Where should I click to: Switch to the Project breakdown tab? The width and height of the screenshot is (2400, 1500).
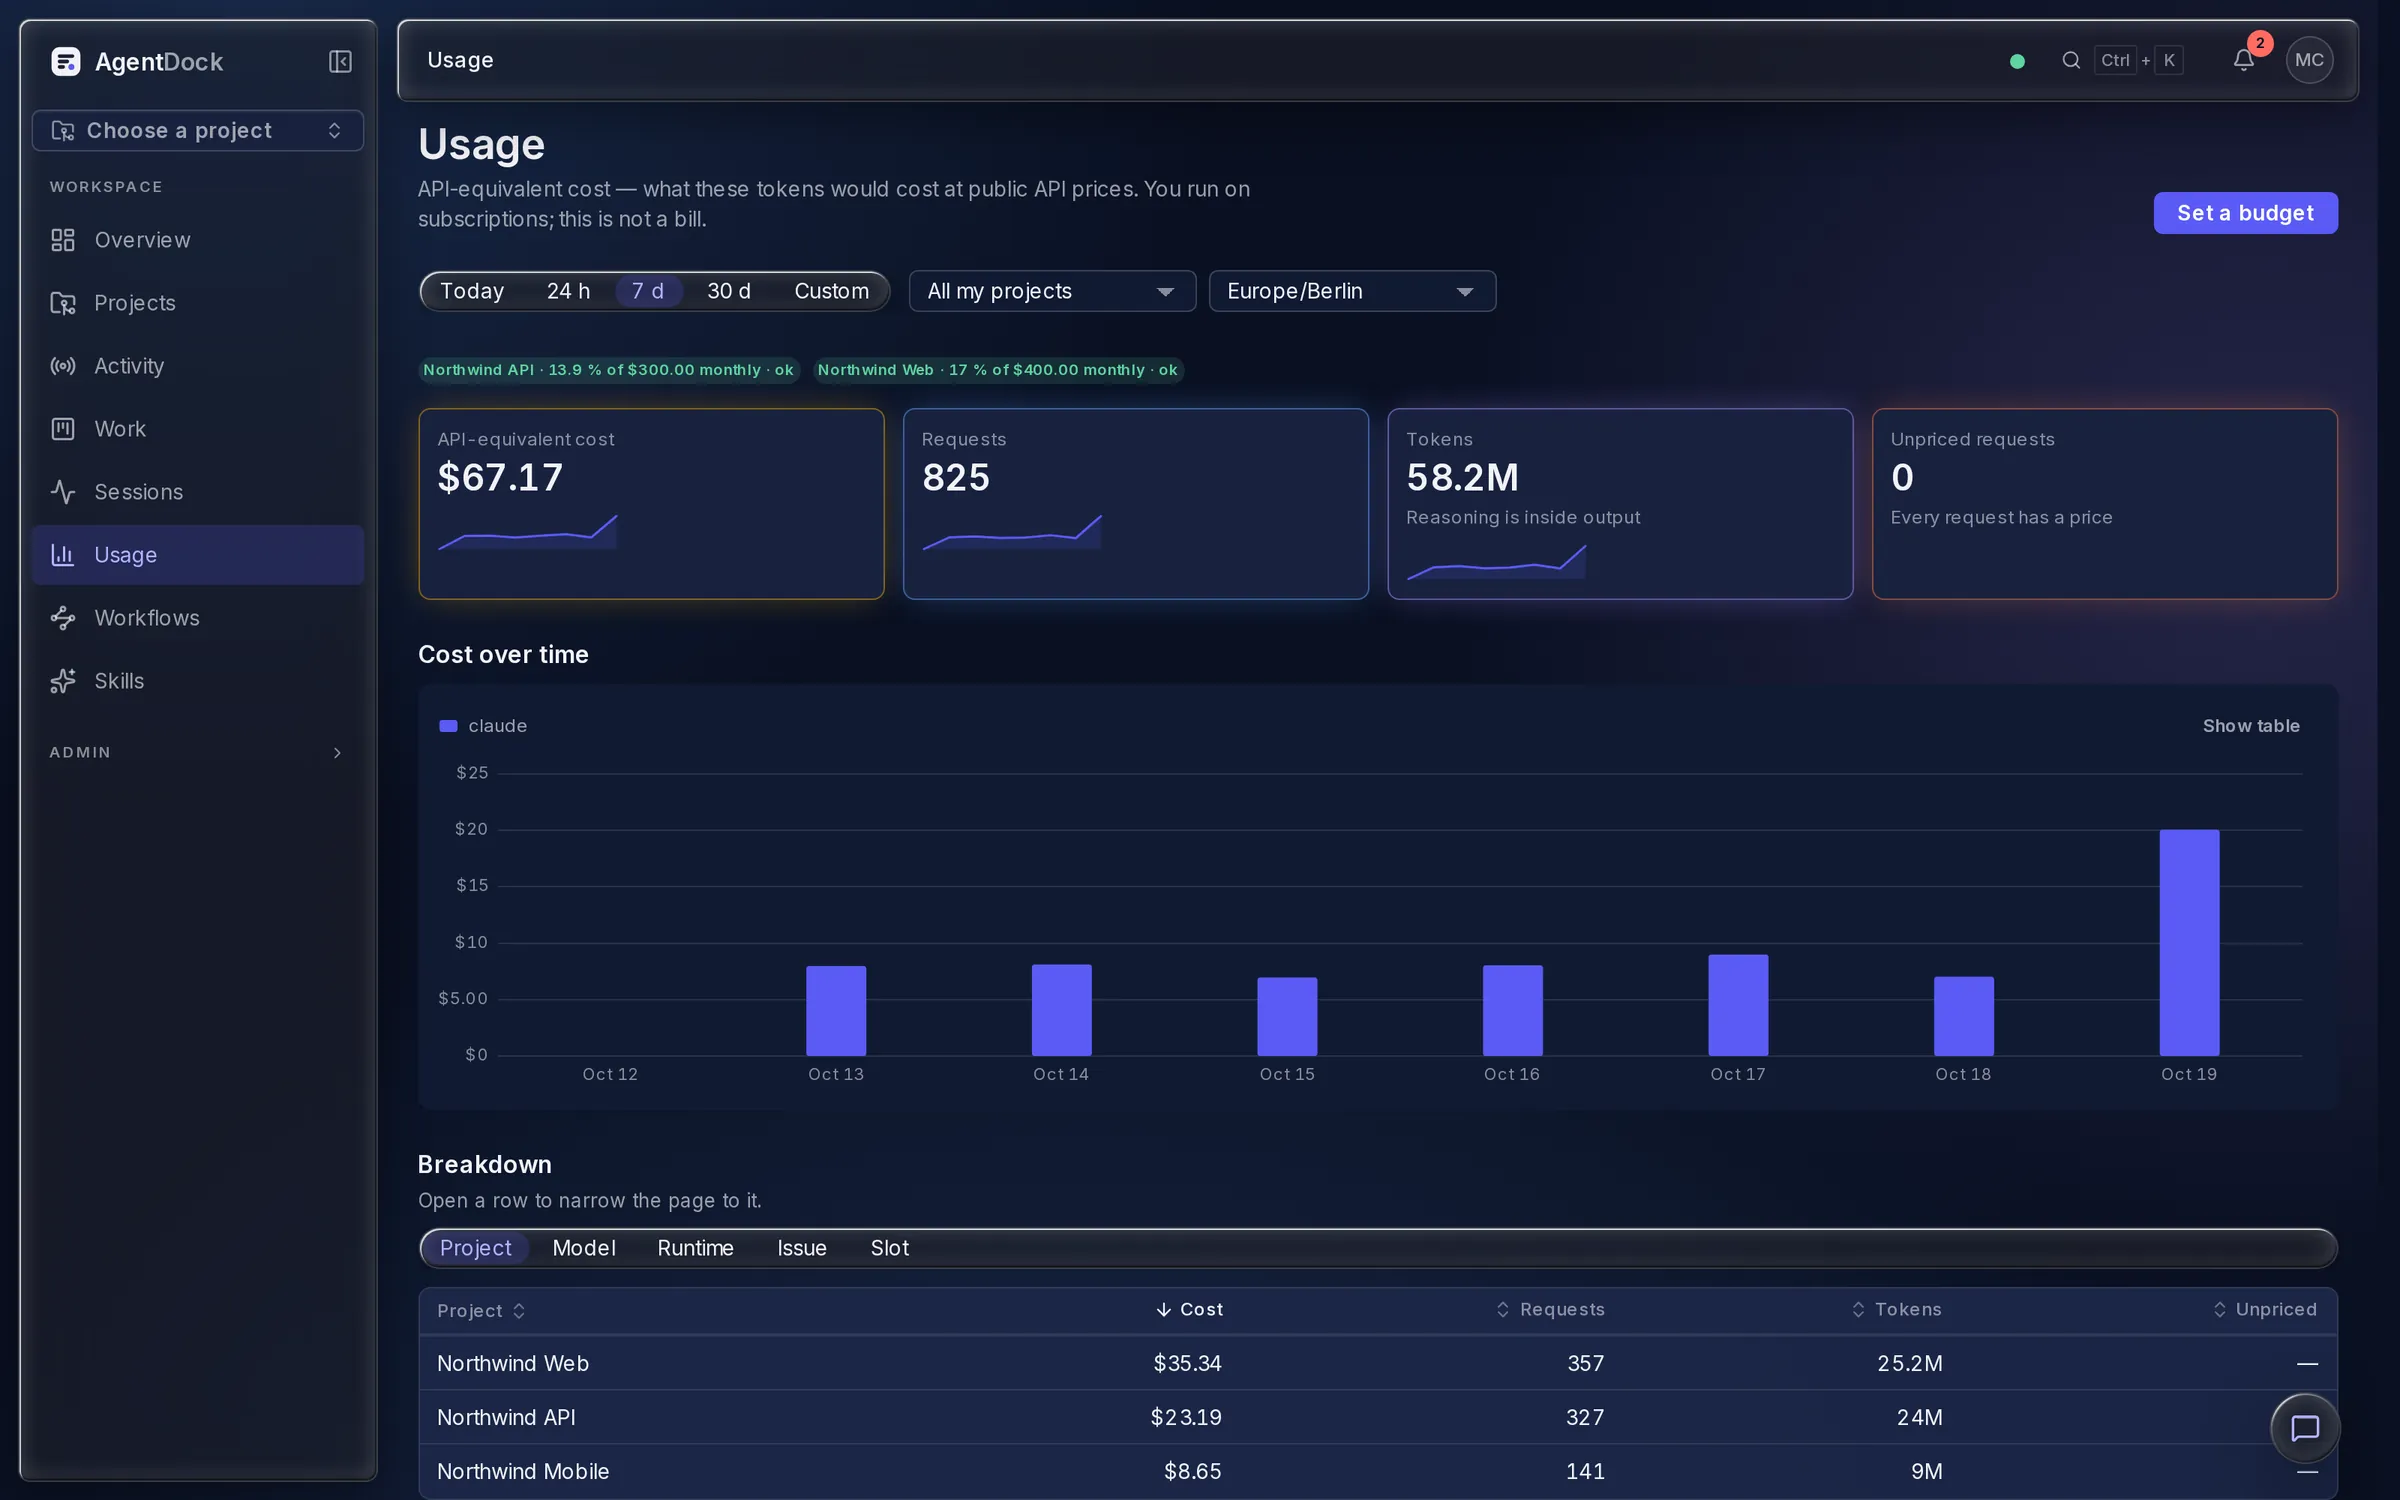point(475,1248)
